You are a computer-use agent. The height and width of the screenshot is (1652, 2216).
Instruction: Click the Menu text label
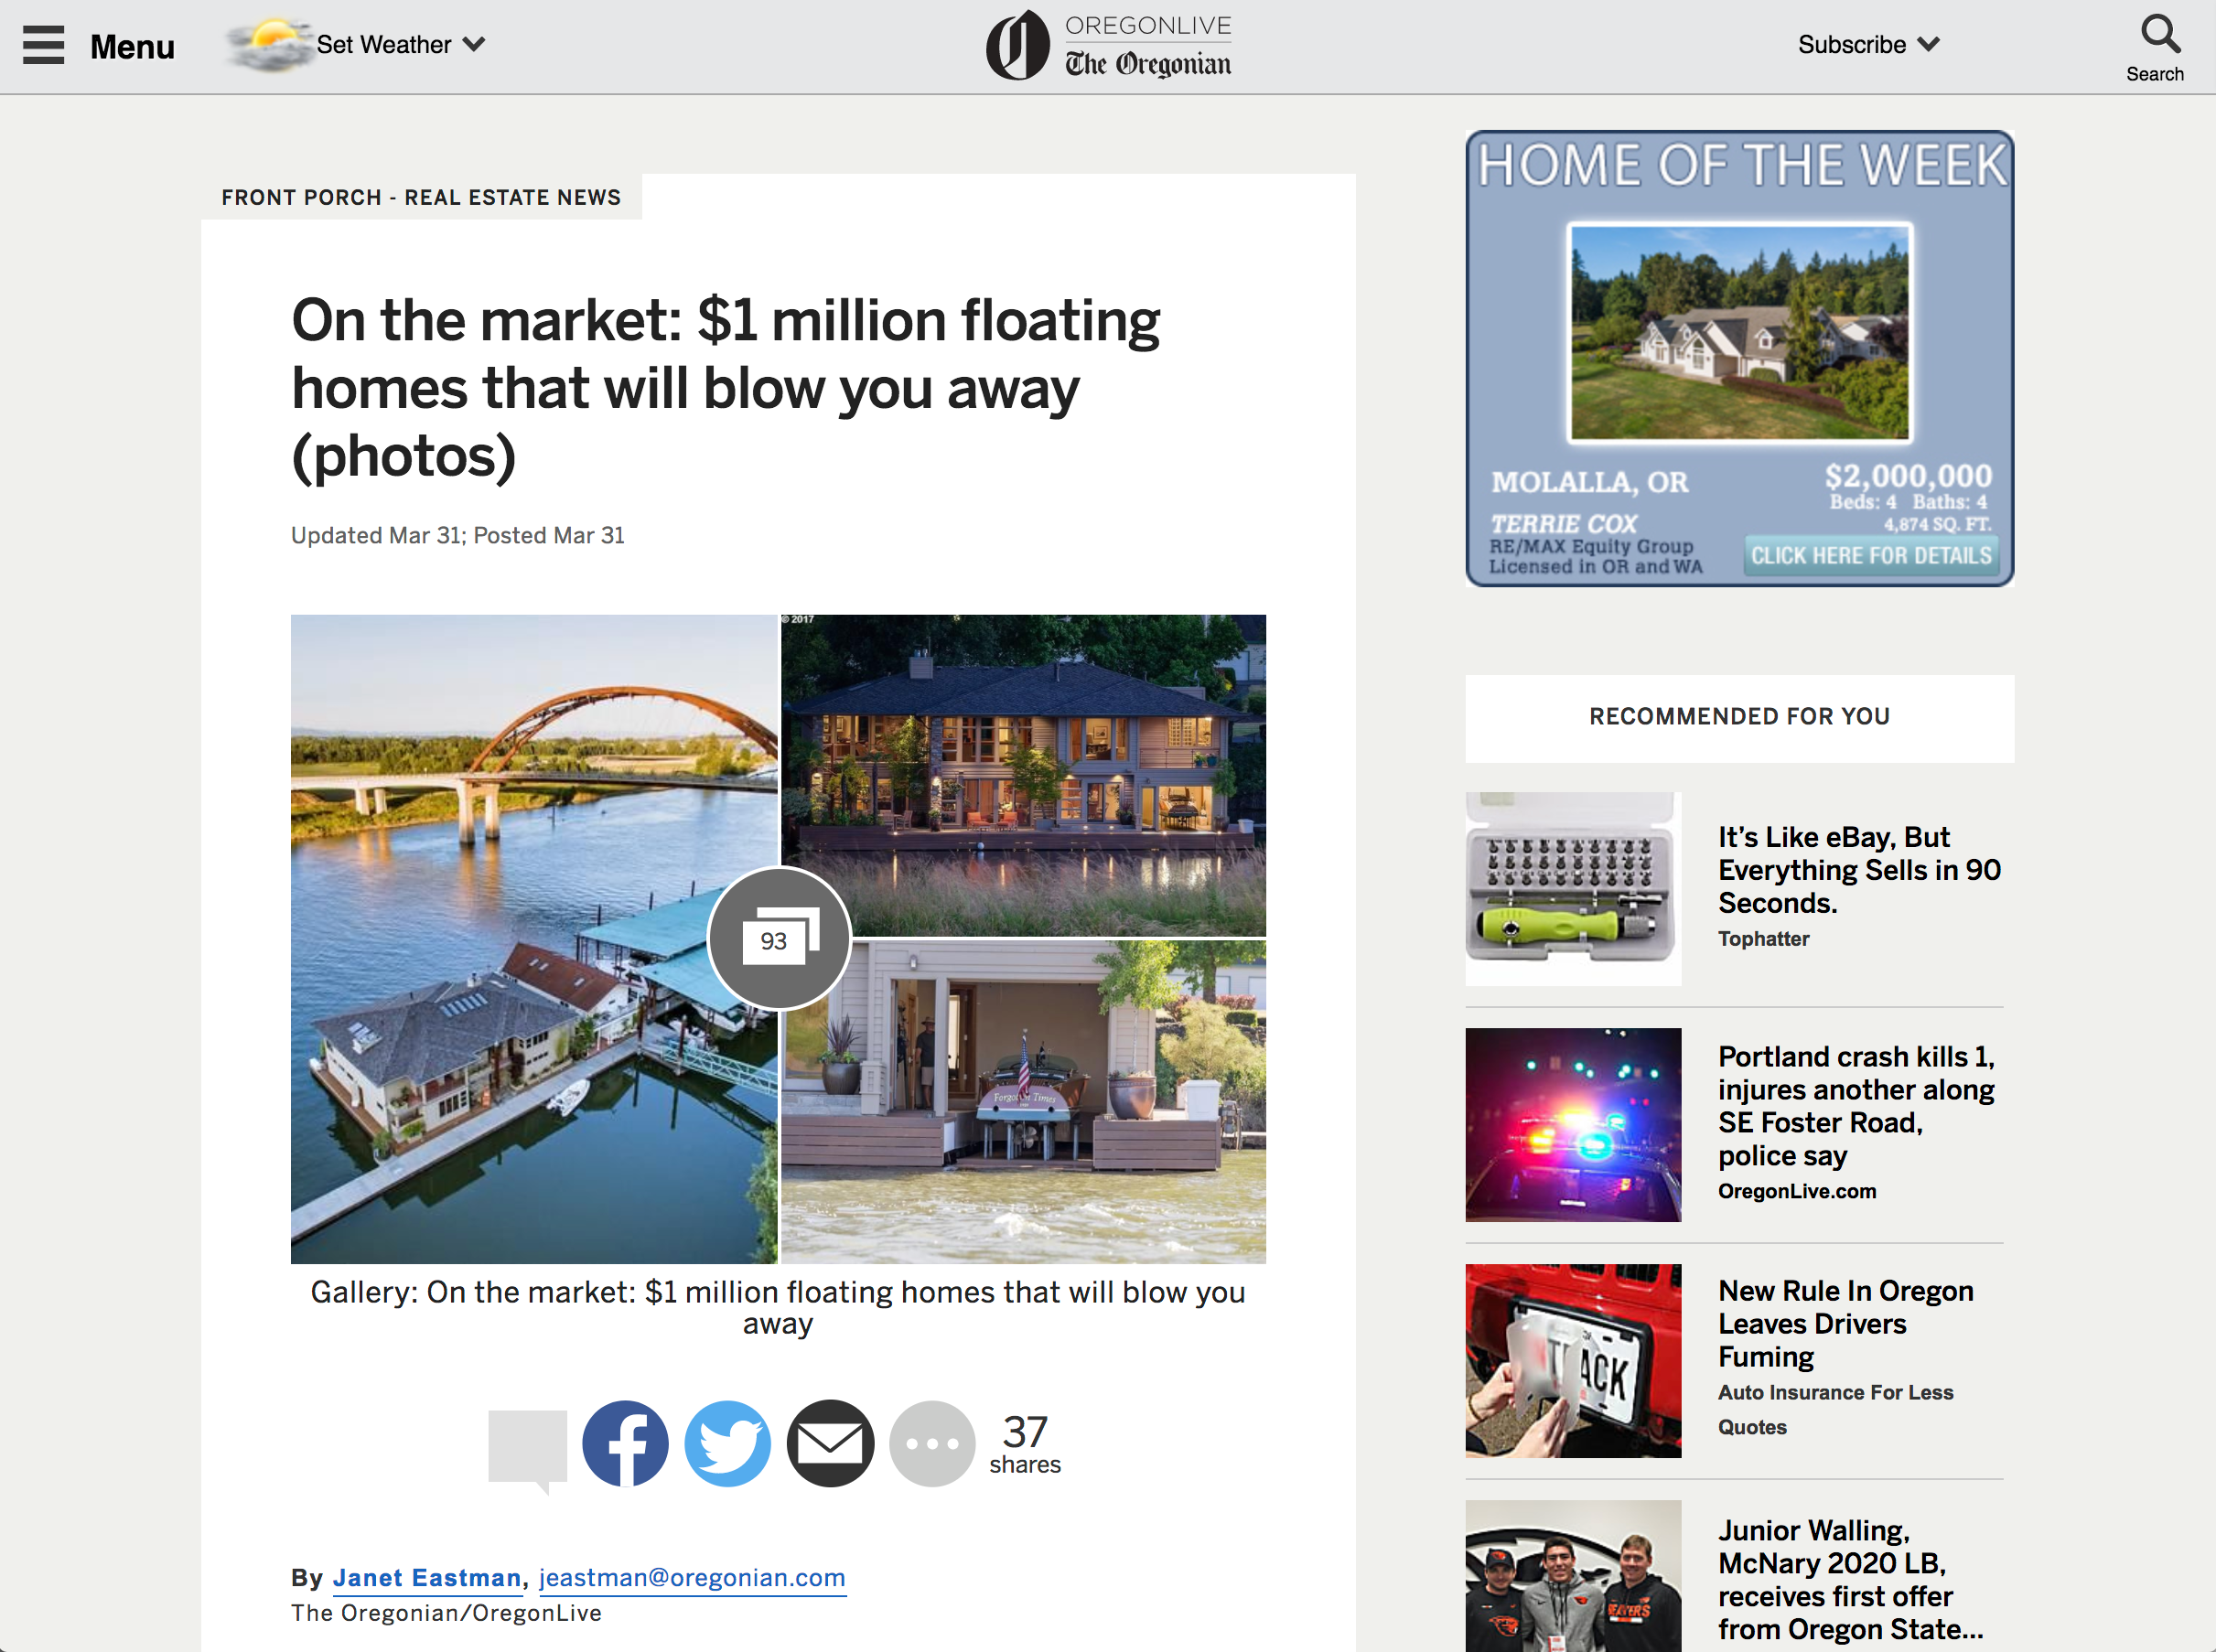pos(132,46)
